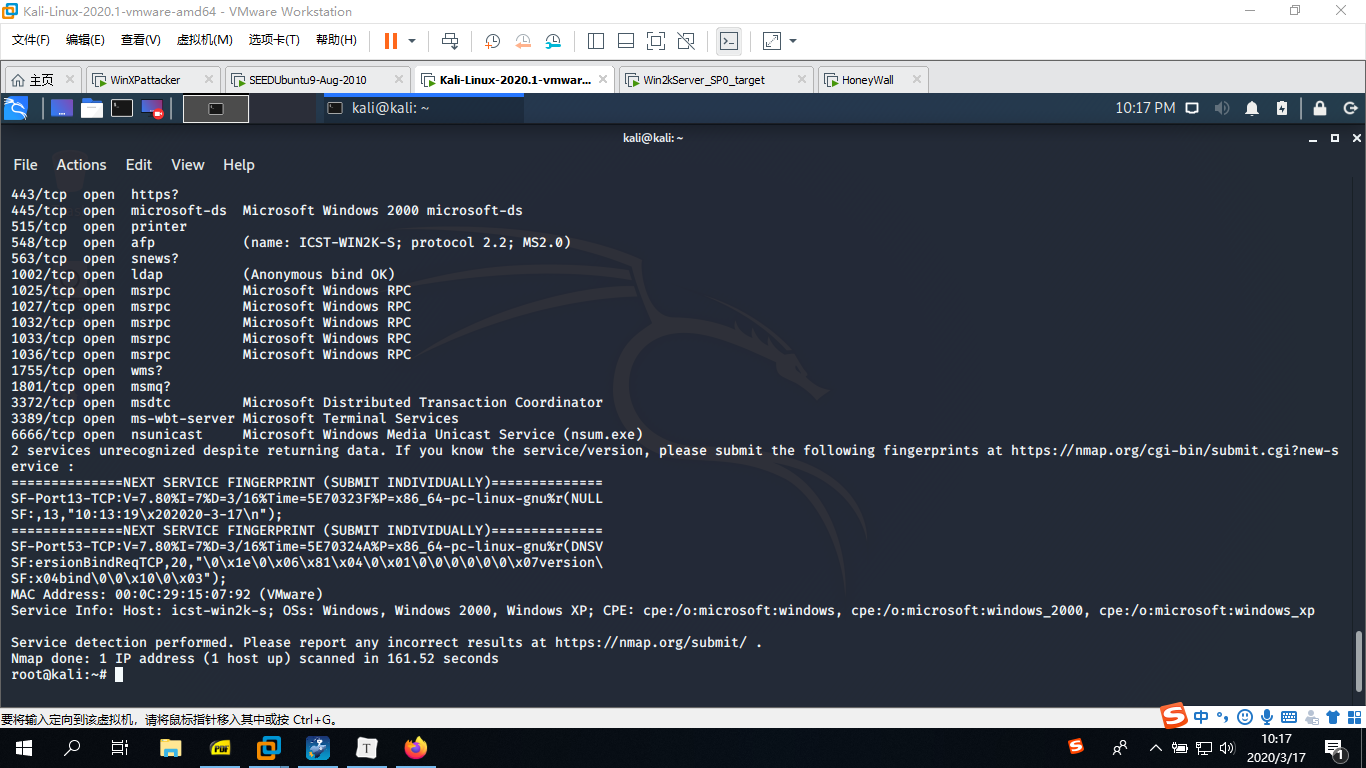
Task: Select kali@kali: ~ window in Kali taskbar
Action: (422, 108)
